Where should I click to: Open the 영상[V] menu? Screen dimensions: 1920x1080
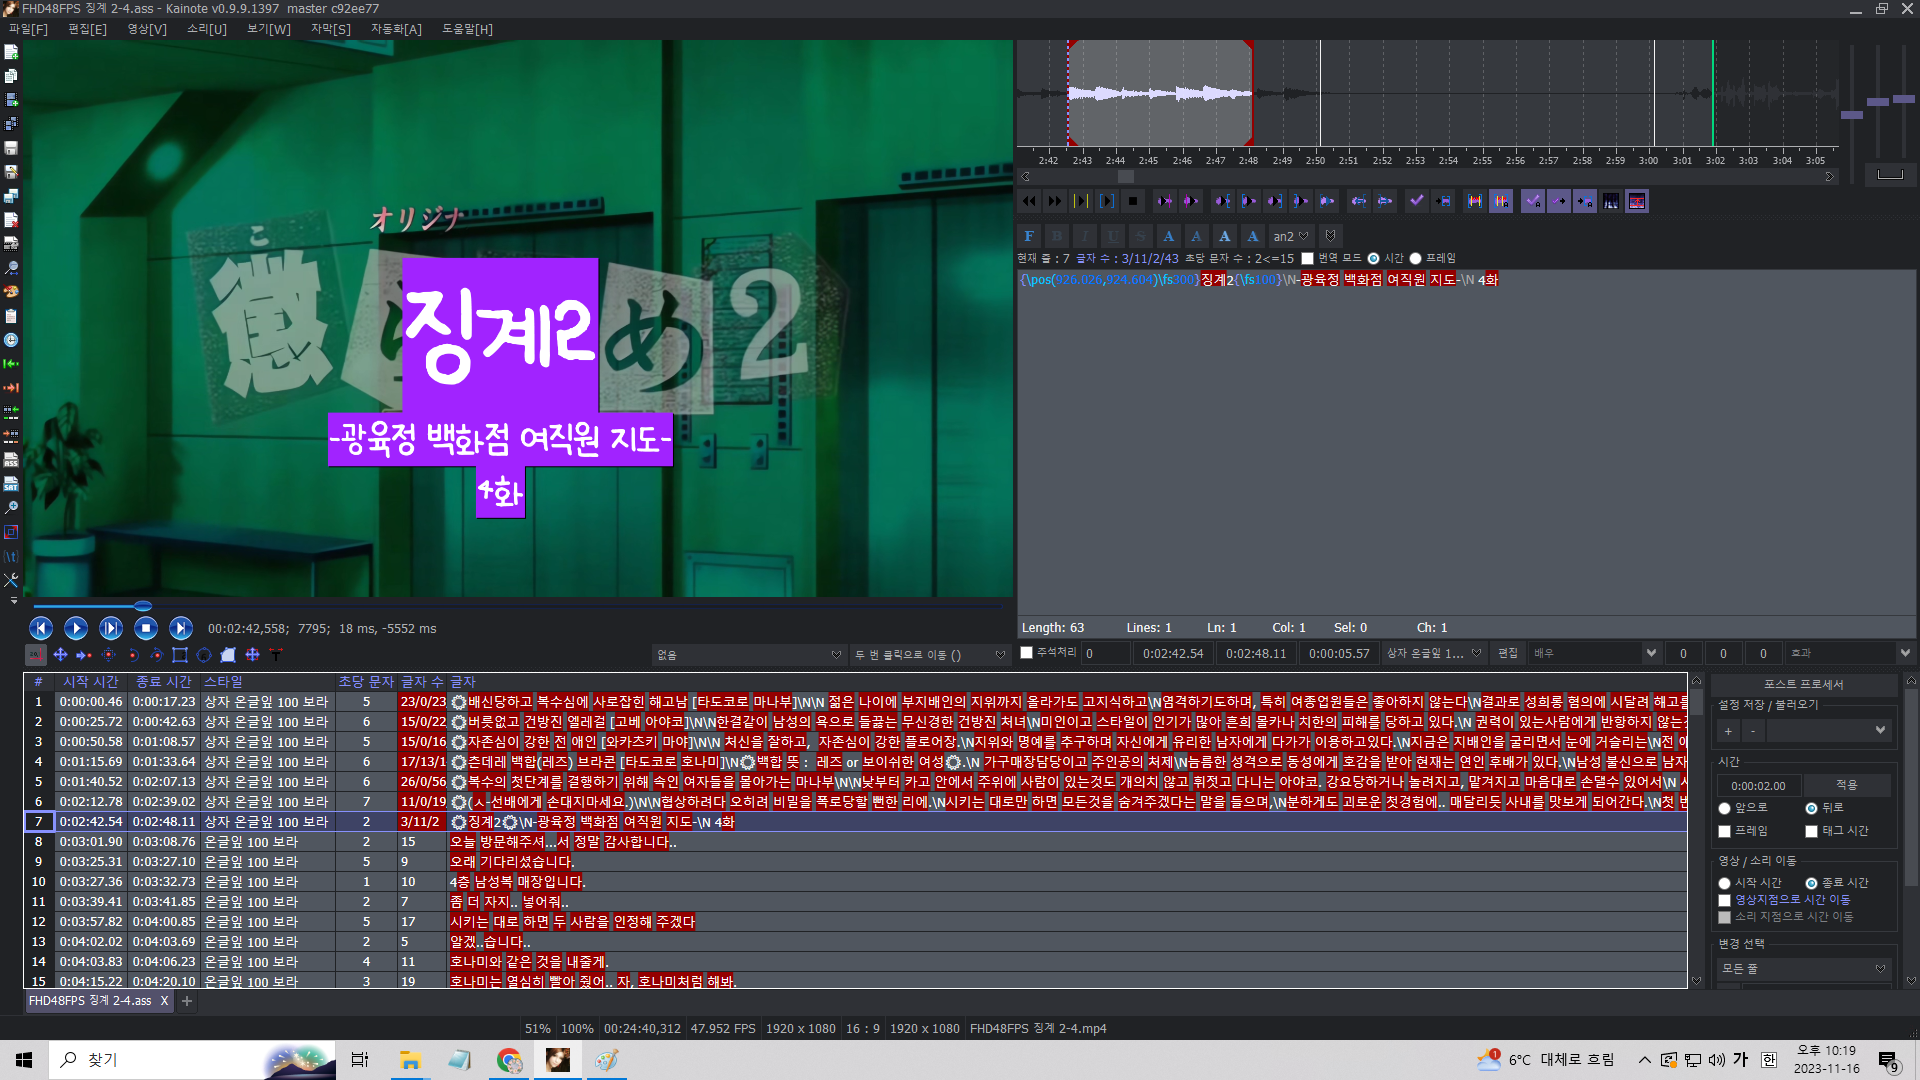[147, 29]
